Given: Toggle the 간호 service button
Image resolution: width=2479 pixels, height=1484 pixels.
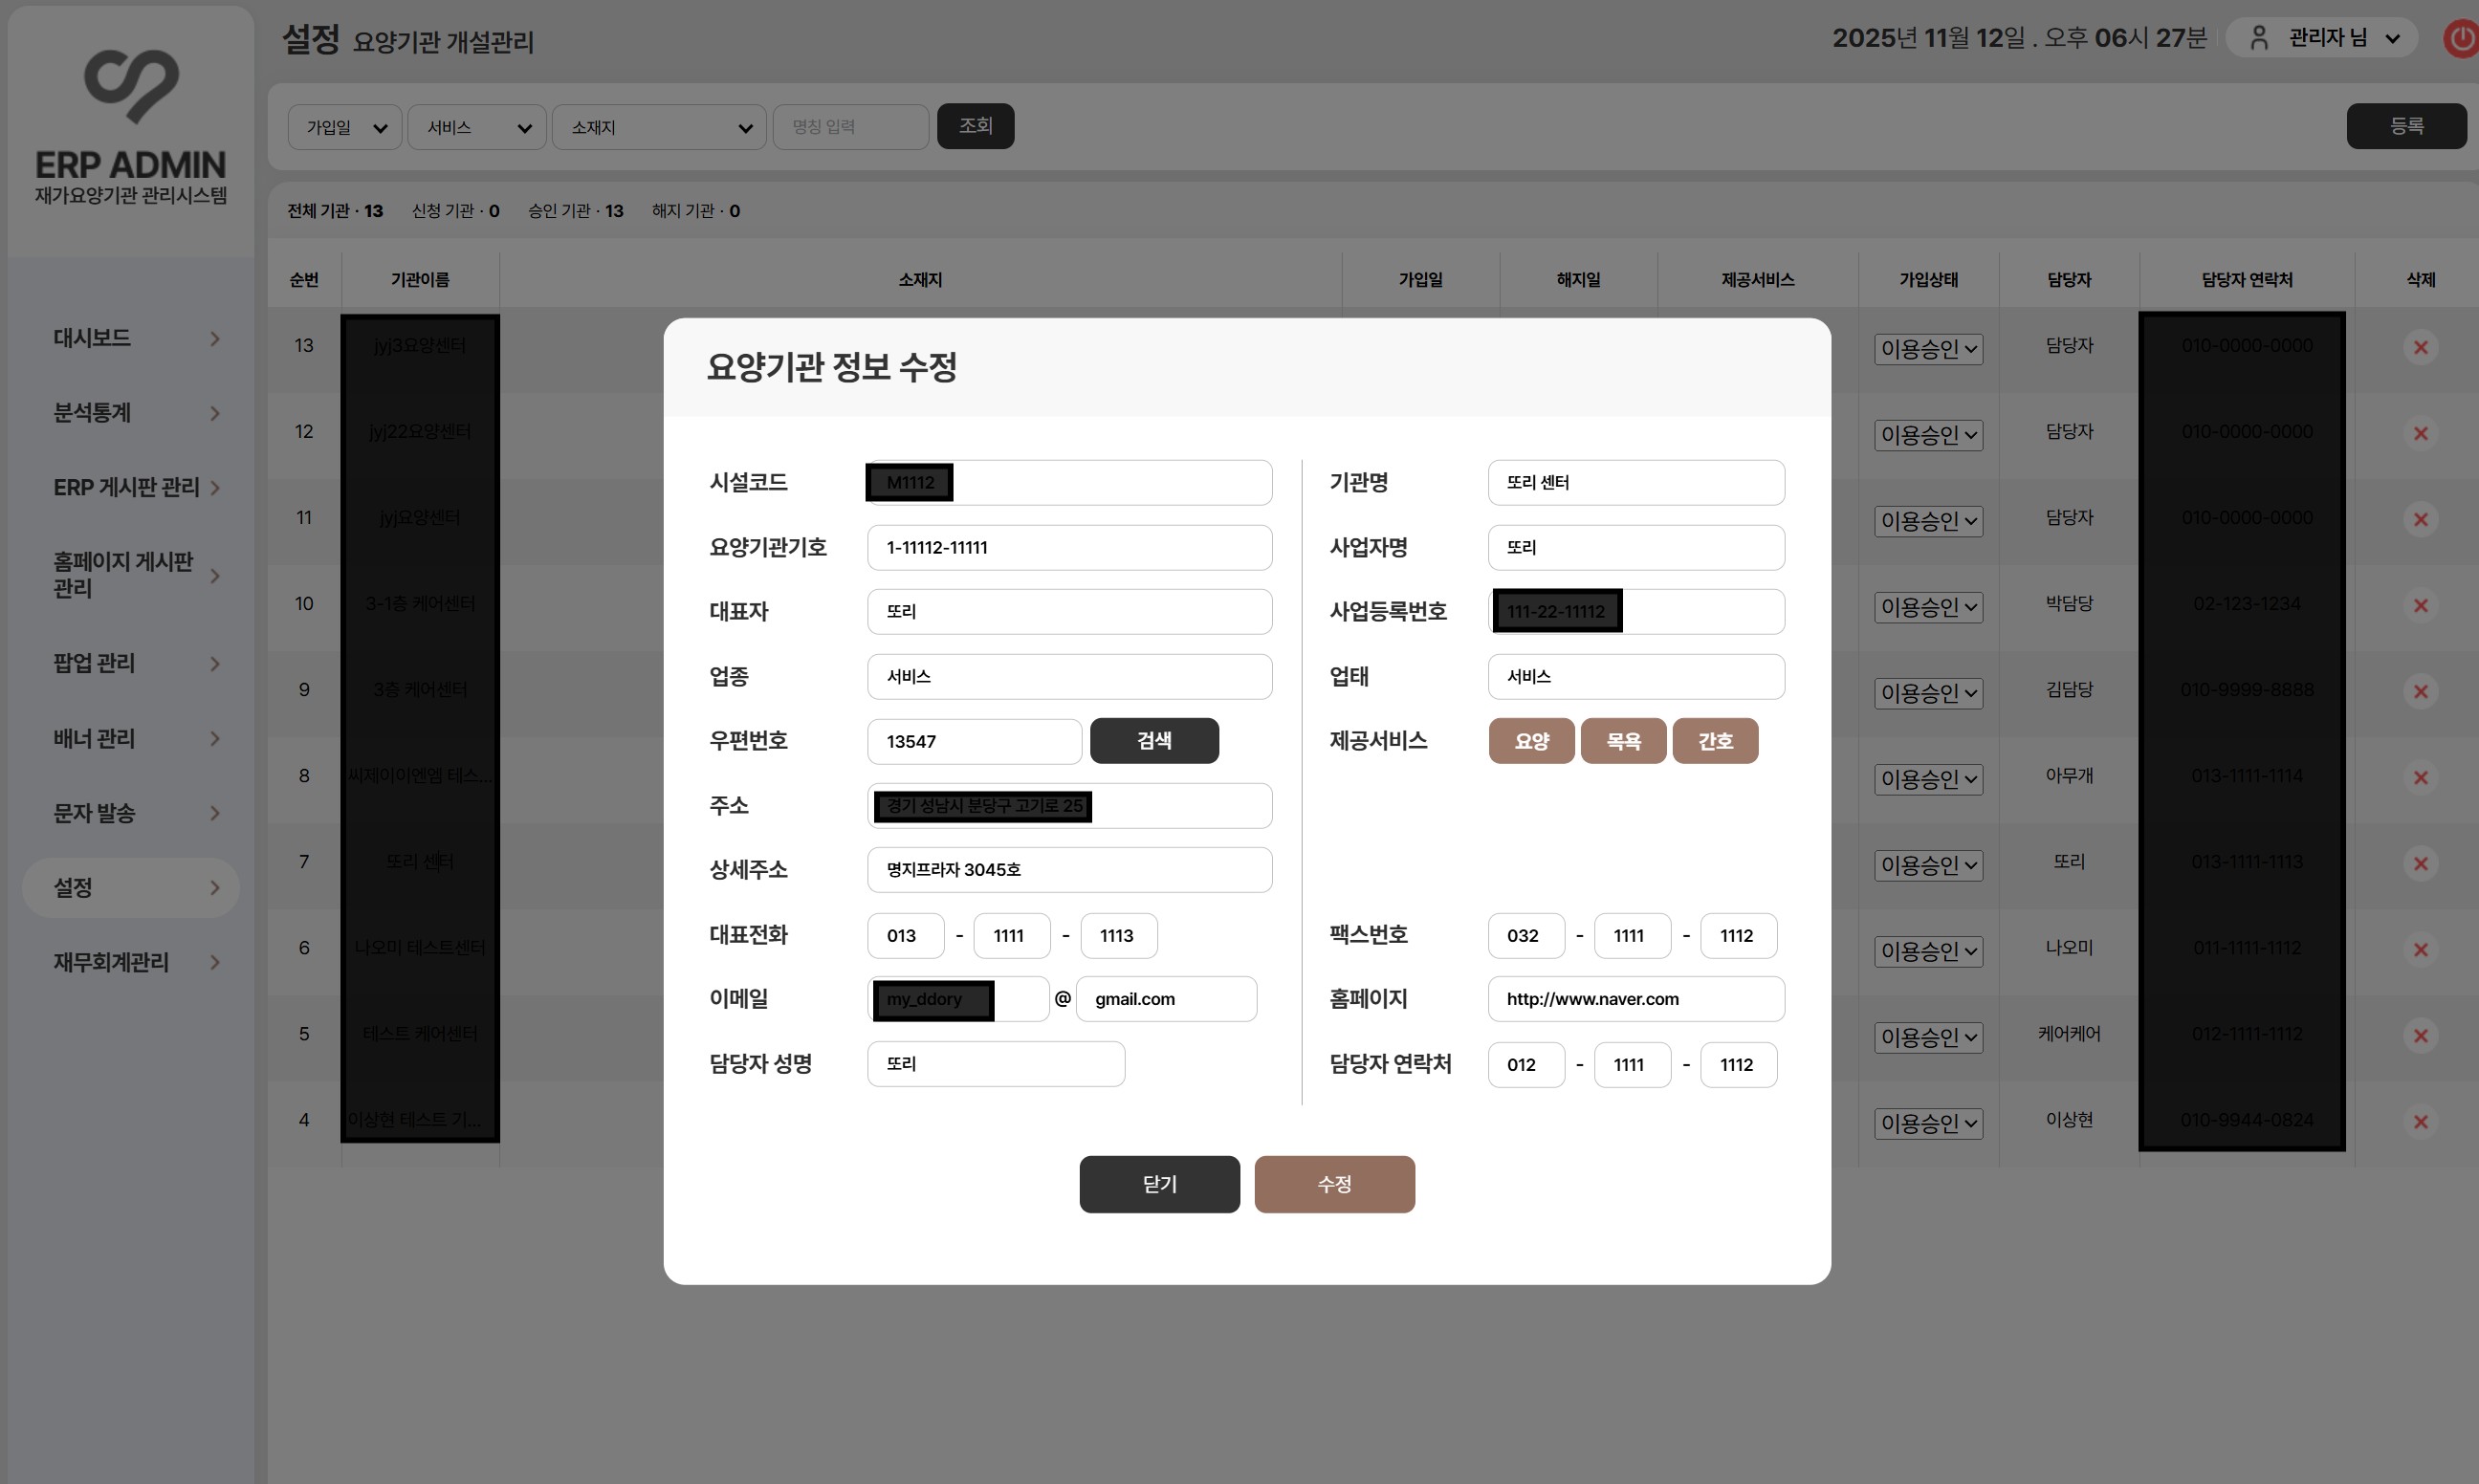Looking at the screenshot, I should (x=1714, y=741).
